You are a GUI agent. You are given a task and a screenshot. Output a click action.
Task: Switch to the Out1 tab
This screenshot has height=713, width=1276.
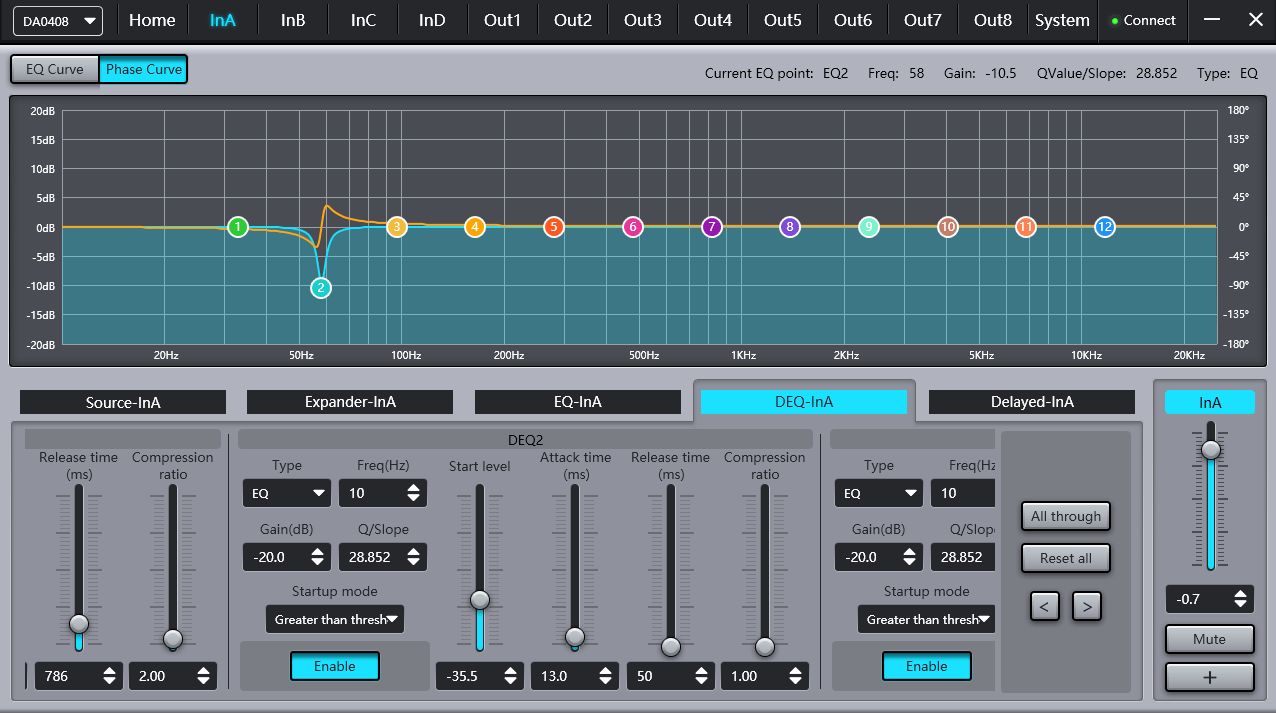pos(502,20)
